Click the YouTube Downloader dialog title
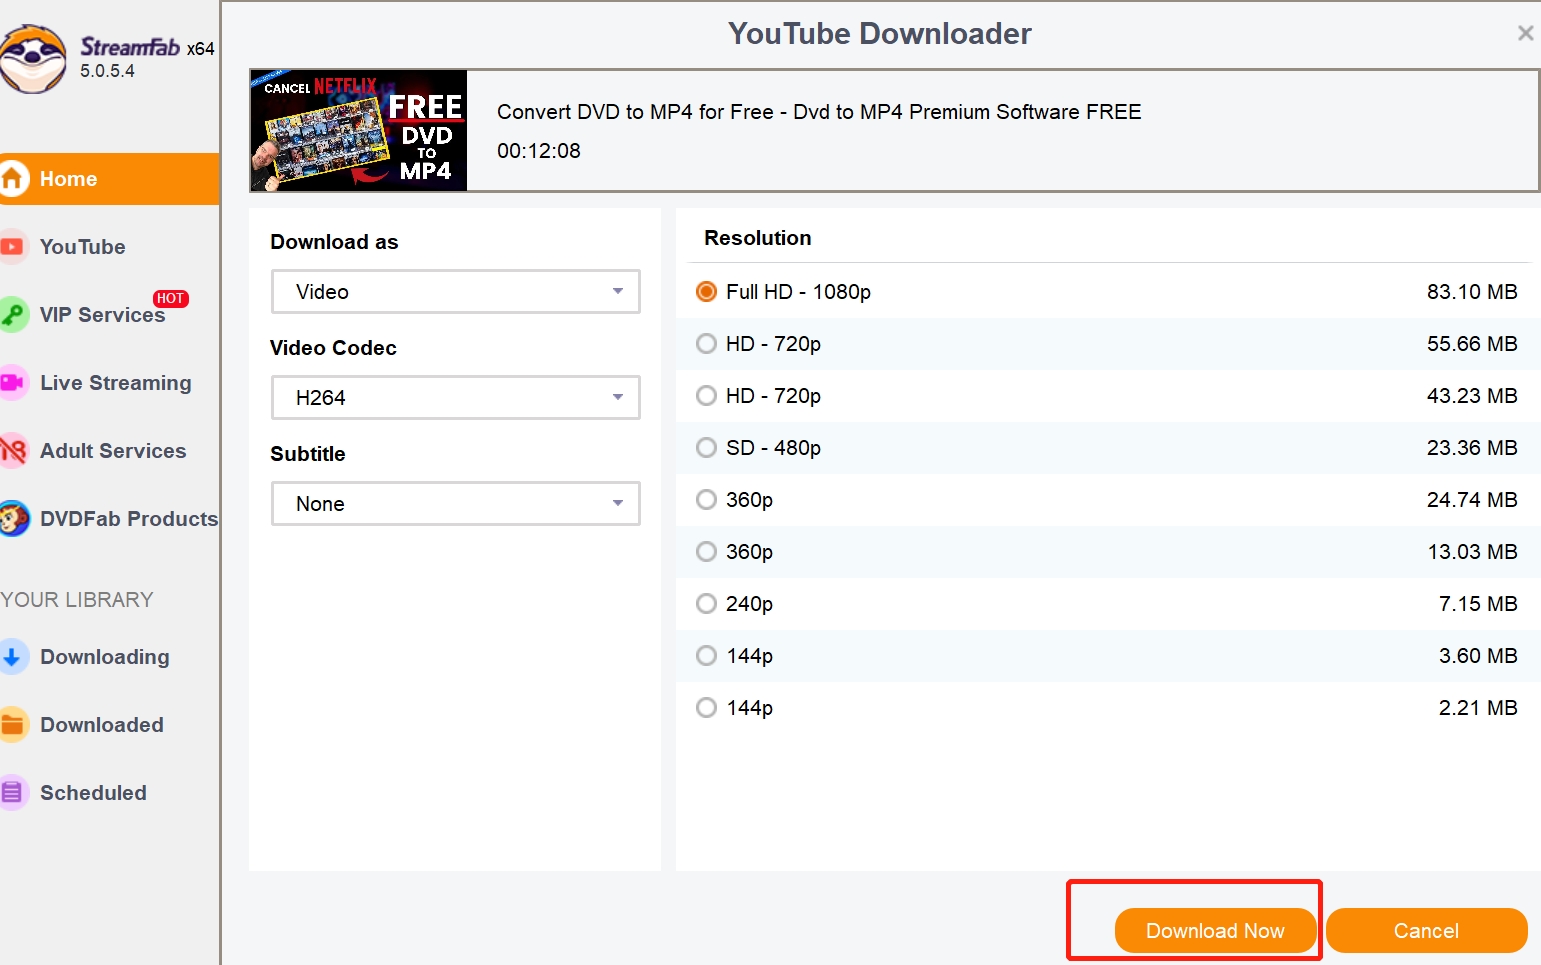The height and width of the screenshot is (965, 1541). (x=880, y=34)
